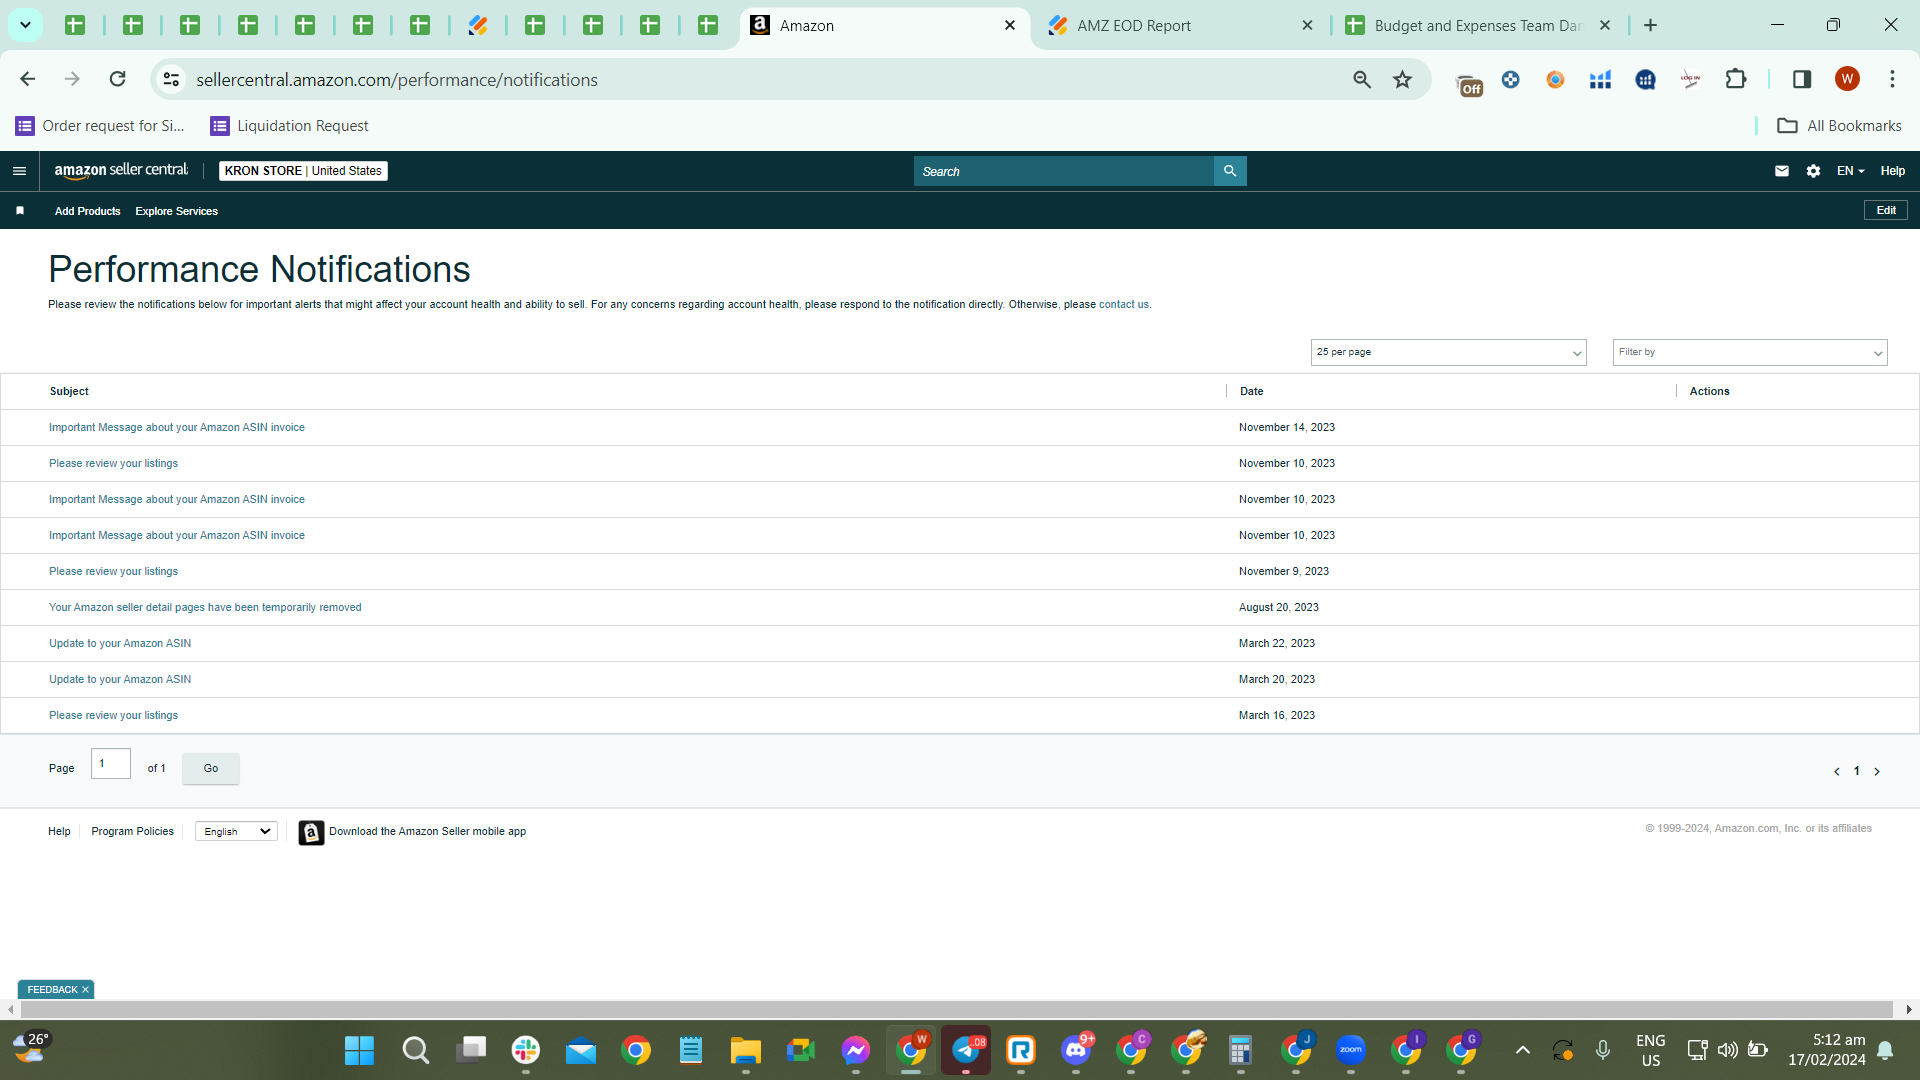Expand the Filter by dropdown
Viewport: 1920px width, 1080px height.
pos(1750,352)
